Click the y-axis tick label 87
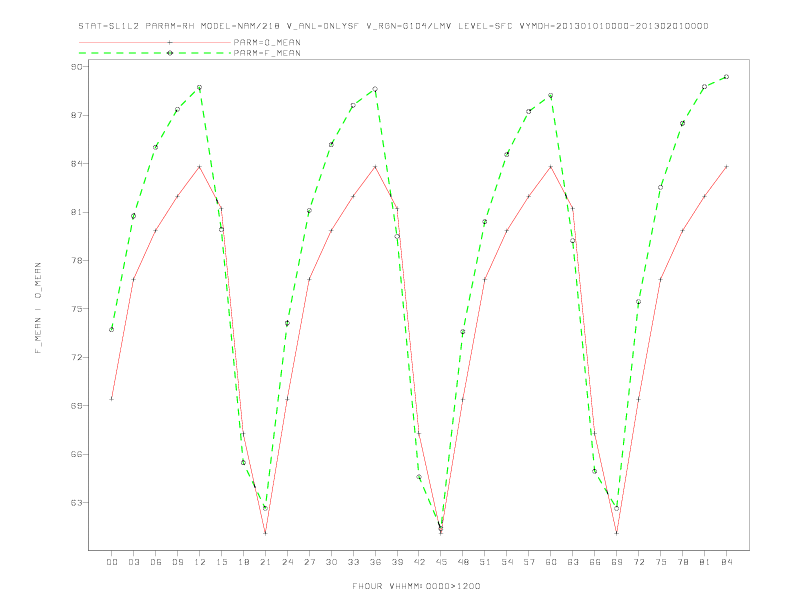792x612 pixels. click(79, 115)
